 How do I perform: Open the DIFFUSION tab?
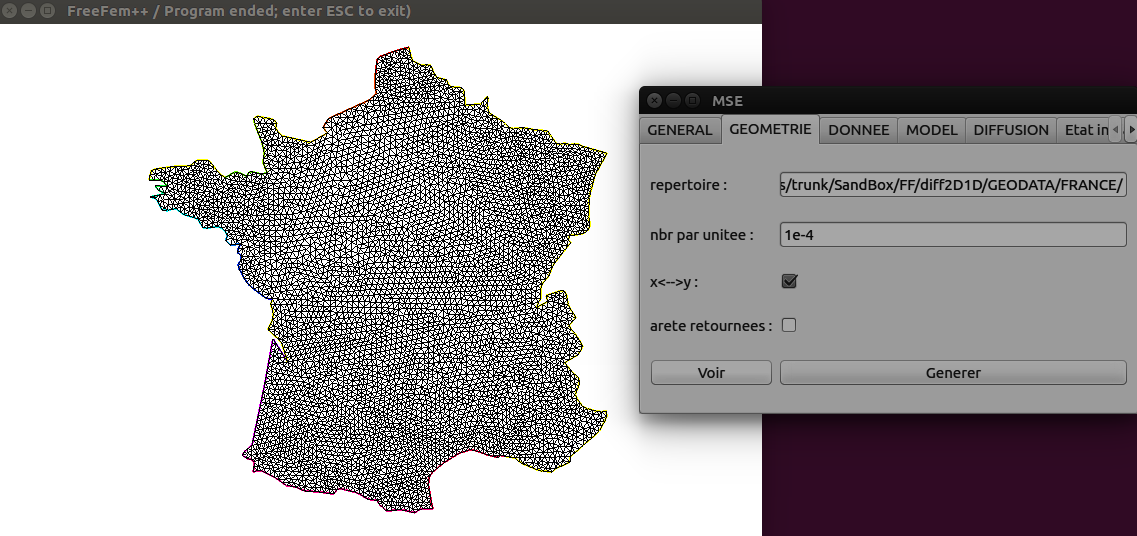tap(1011, 130)
